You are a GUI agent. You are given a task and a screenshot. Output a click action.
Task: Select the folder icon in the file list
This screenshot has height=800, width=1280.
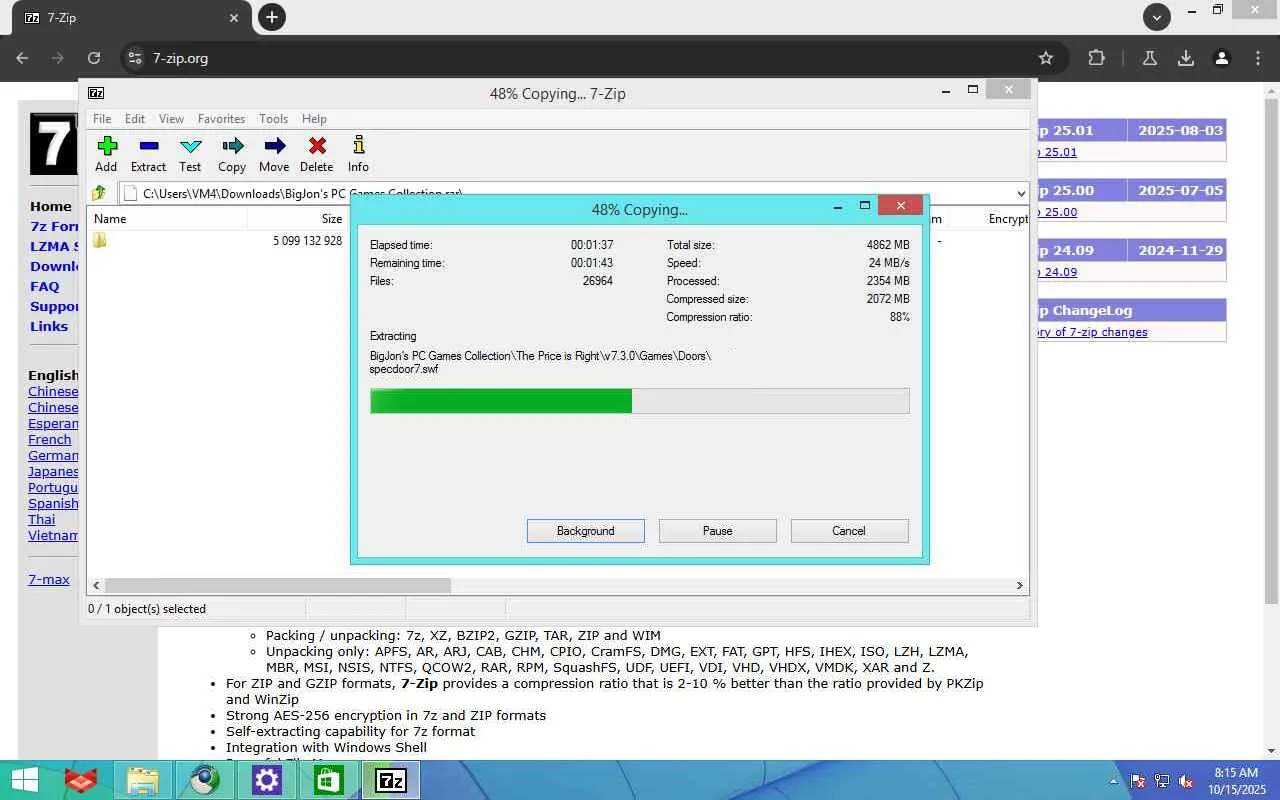point(100,240)
